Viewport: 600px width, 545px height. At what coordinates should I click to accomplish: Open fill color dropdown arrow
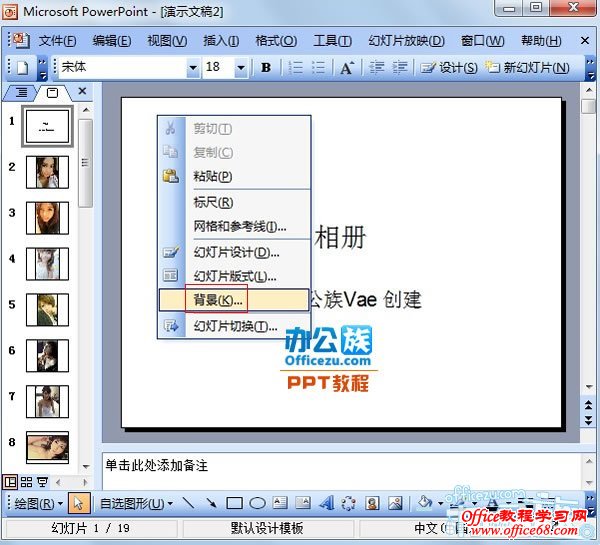click(440, 503)
